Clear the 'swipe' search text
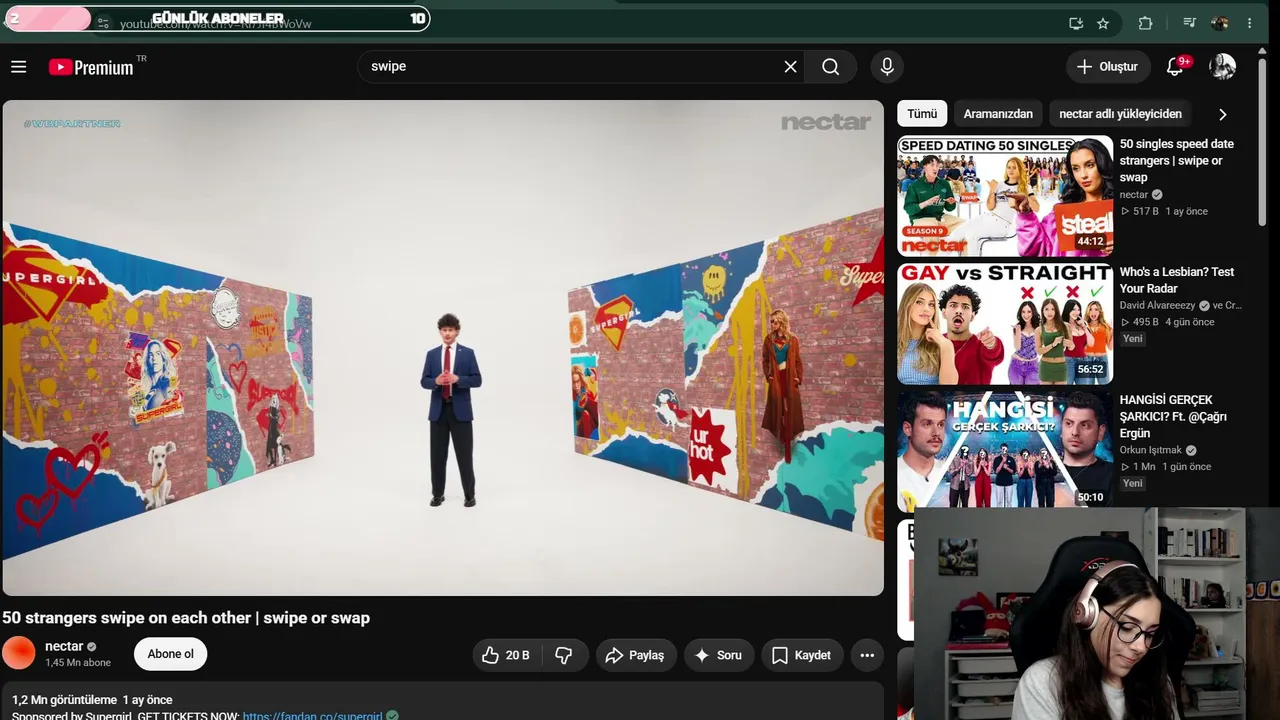This screenshot has height=720, width=1280. coord(790,67)
